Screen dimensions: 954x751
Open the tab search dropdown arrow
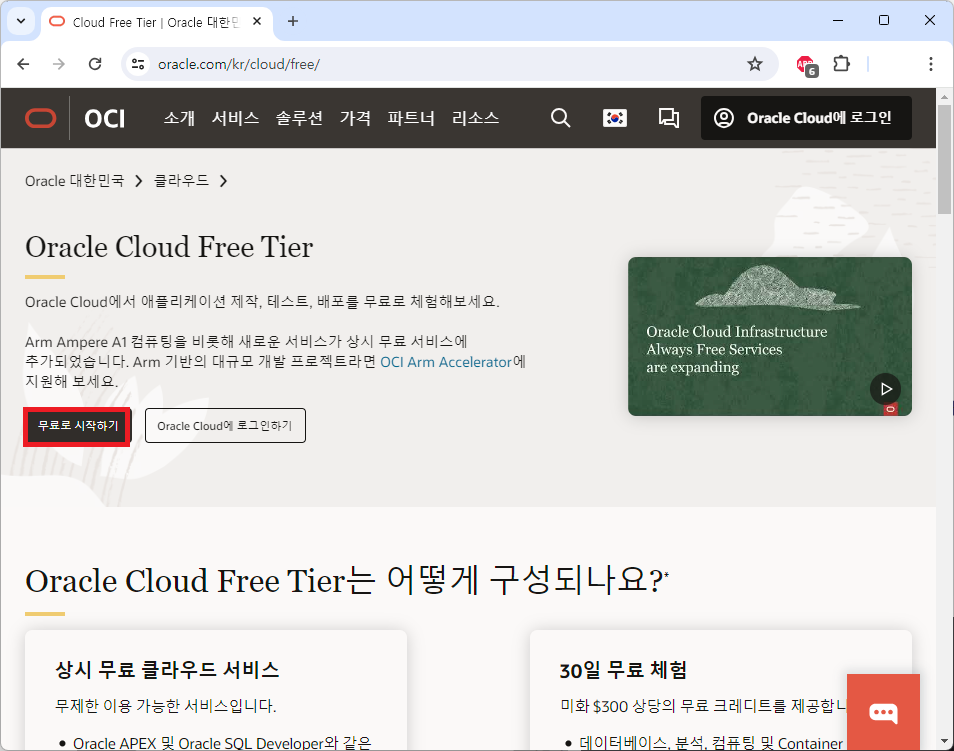tap(21, 21)
